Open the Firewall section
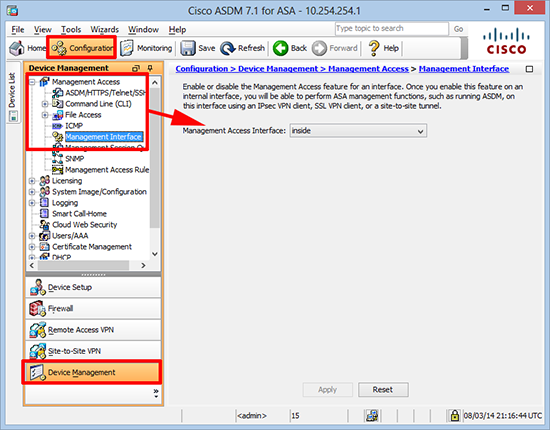The height and width of the screenshot is (430, 550). (93, 309)
